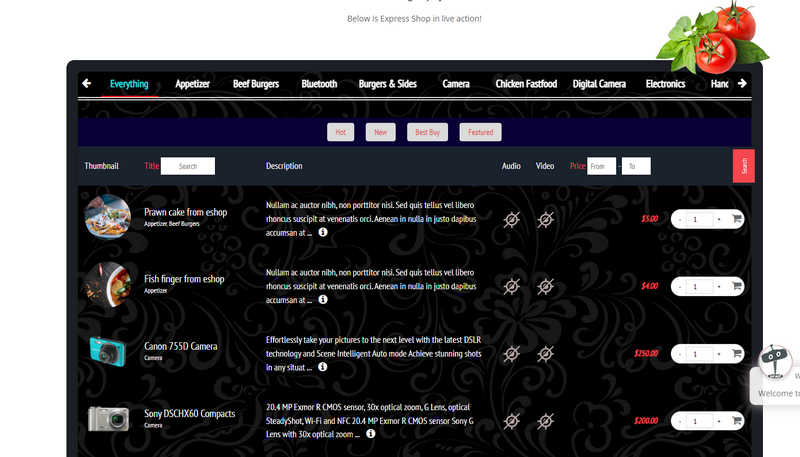
Task: Click the Appetizer category under Fish finger
Action: [156, 291]
